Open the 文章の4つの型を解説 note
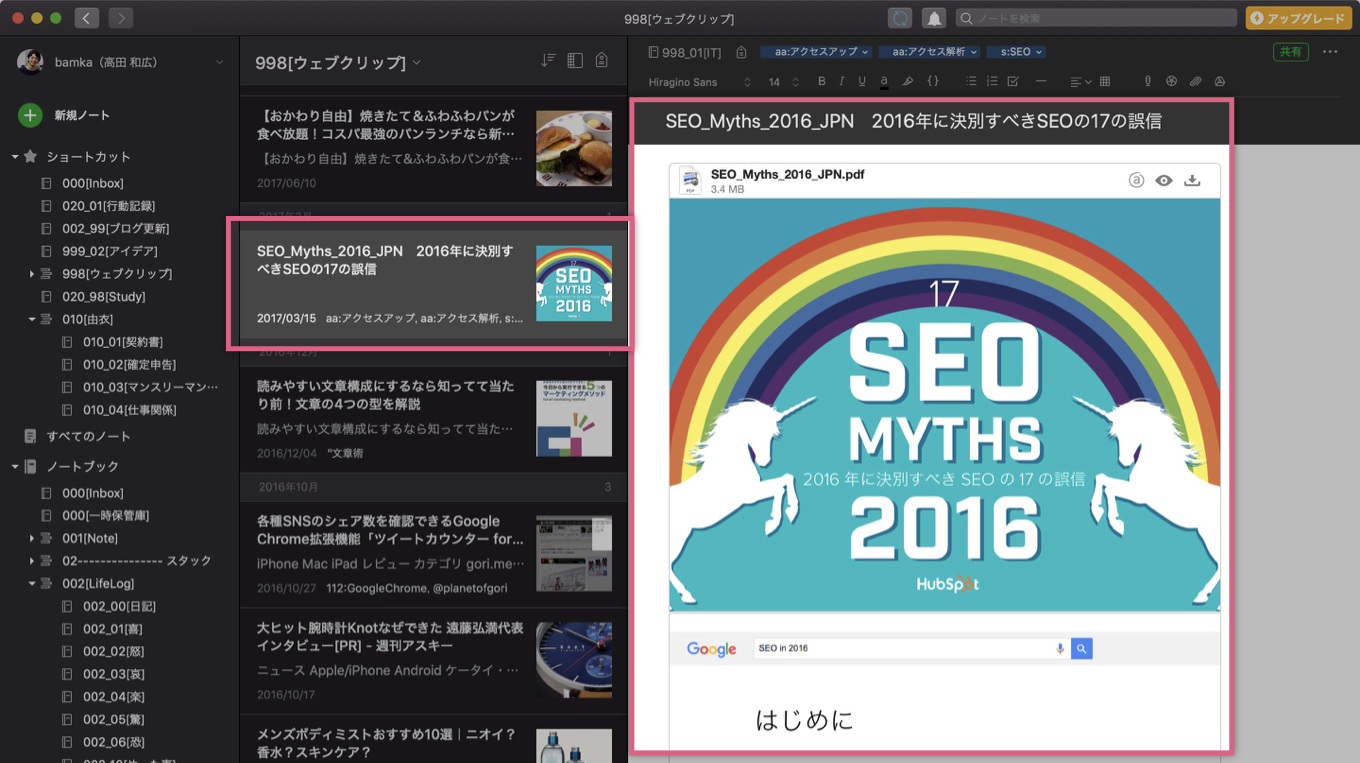The height and width of the screenshot is (763, 1360). click(x=434, y=417)
